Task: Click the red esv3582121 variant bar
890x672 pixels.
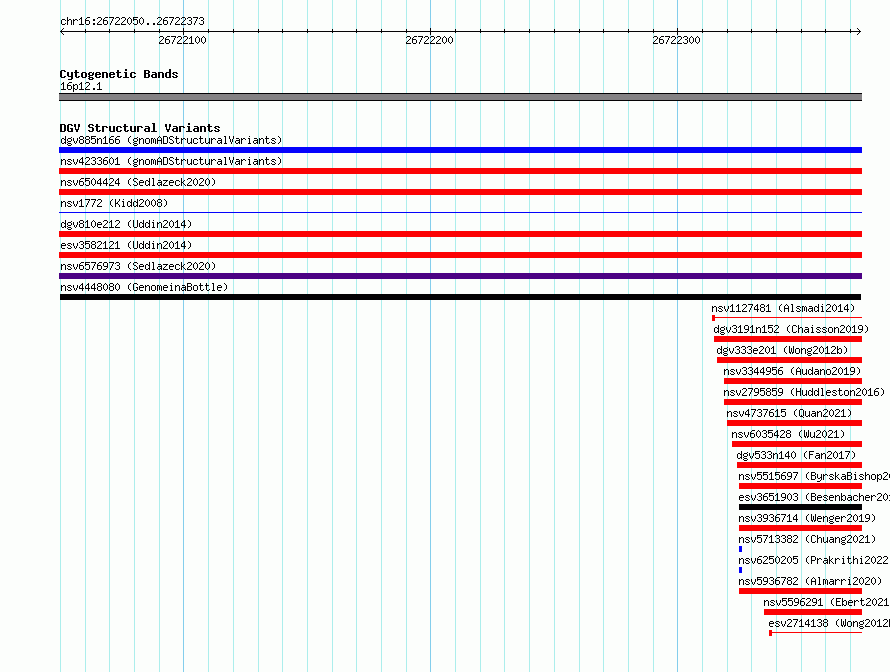Action: point(460,255)
